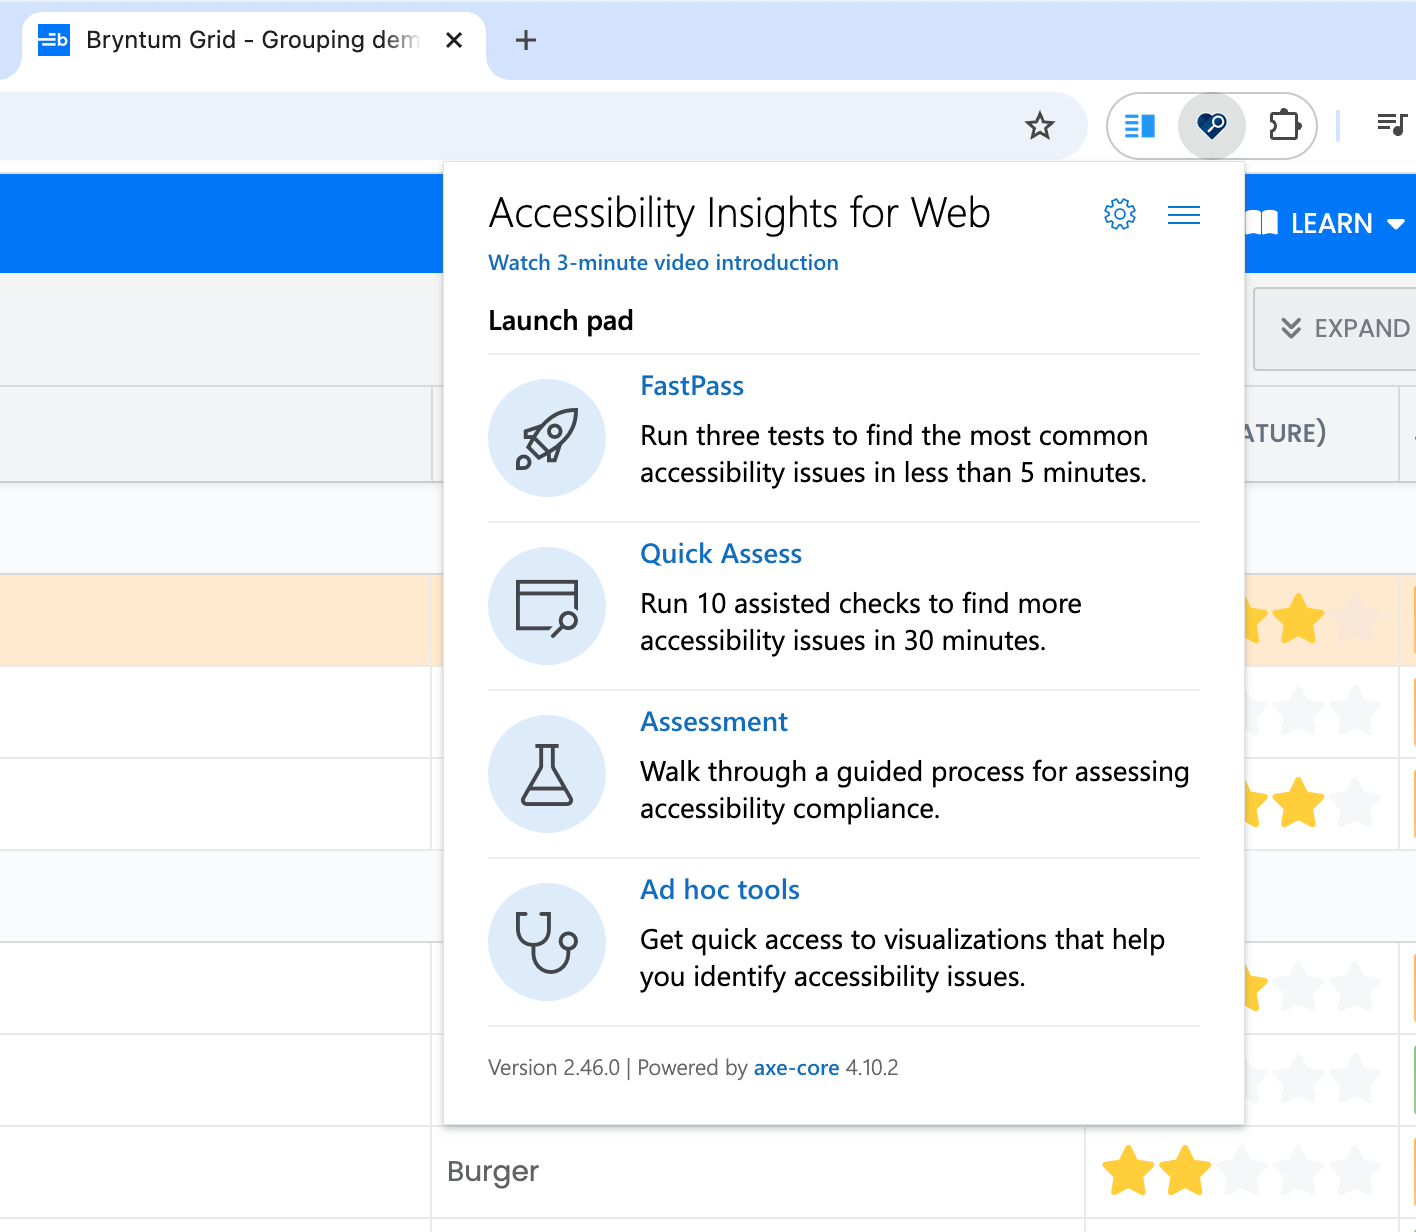1416x1232 pixels.
Task: Click the Assessment flask icon
Action: [547, 774]
